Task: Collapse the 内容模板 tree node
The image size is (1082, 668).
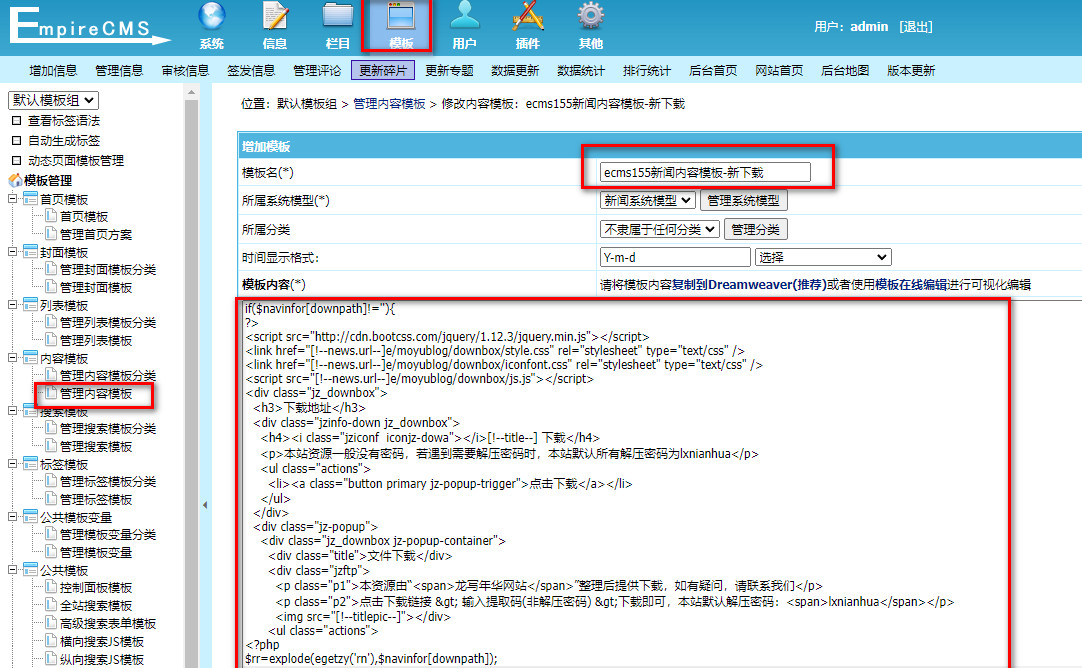Action: click(x=12, y=357)
